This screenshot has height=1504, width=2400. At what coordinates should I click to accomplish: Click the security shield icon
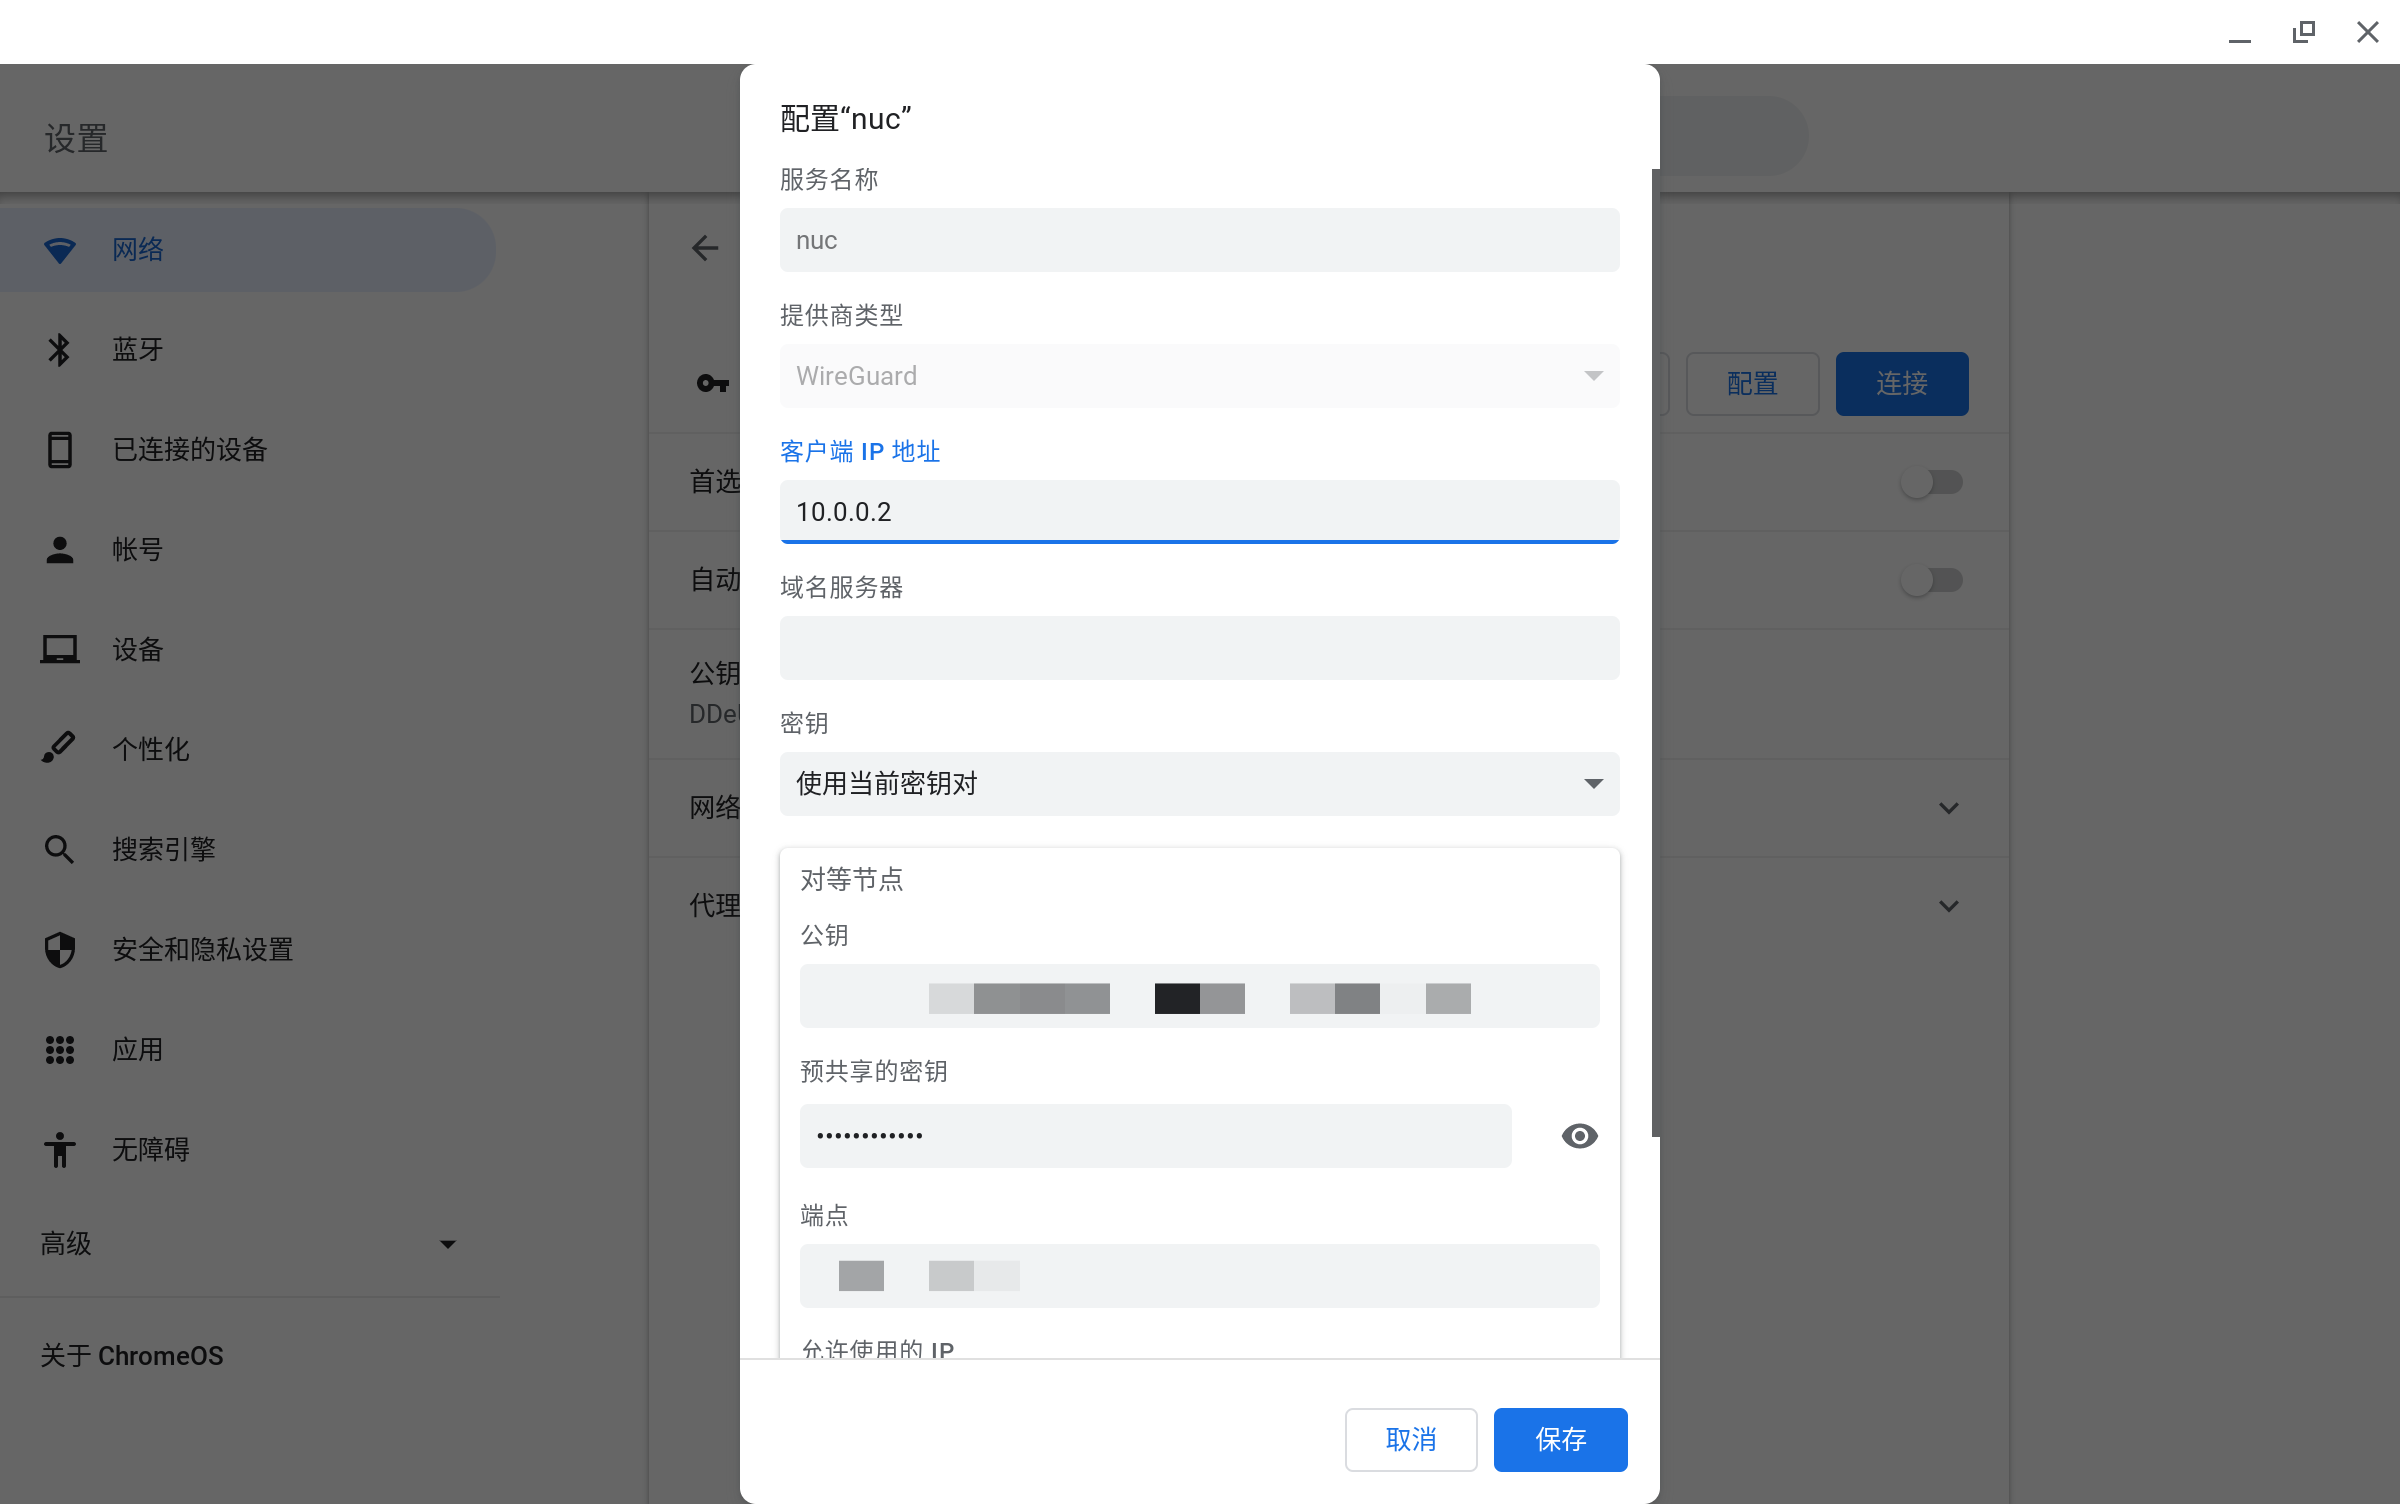click(60, 949)
